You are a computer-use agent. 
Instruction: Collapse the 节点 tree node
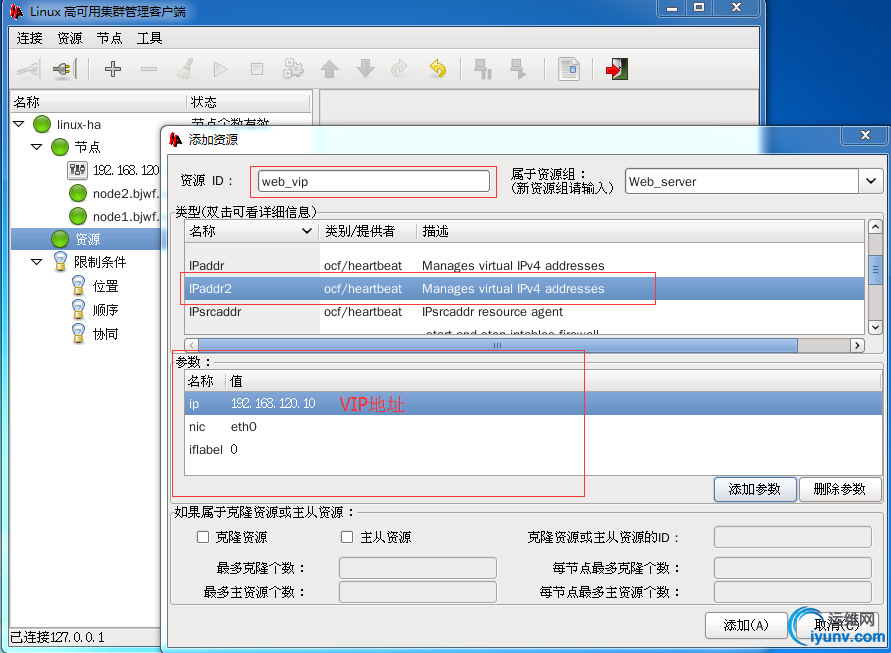coord(37,147)
